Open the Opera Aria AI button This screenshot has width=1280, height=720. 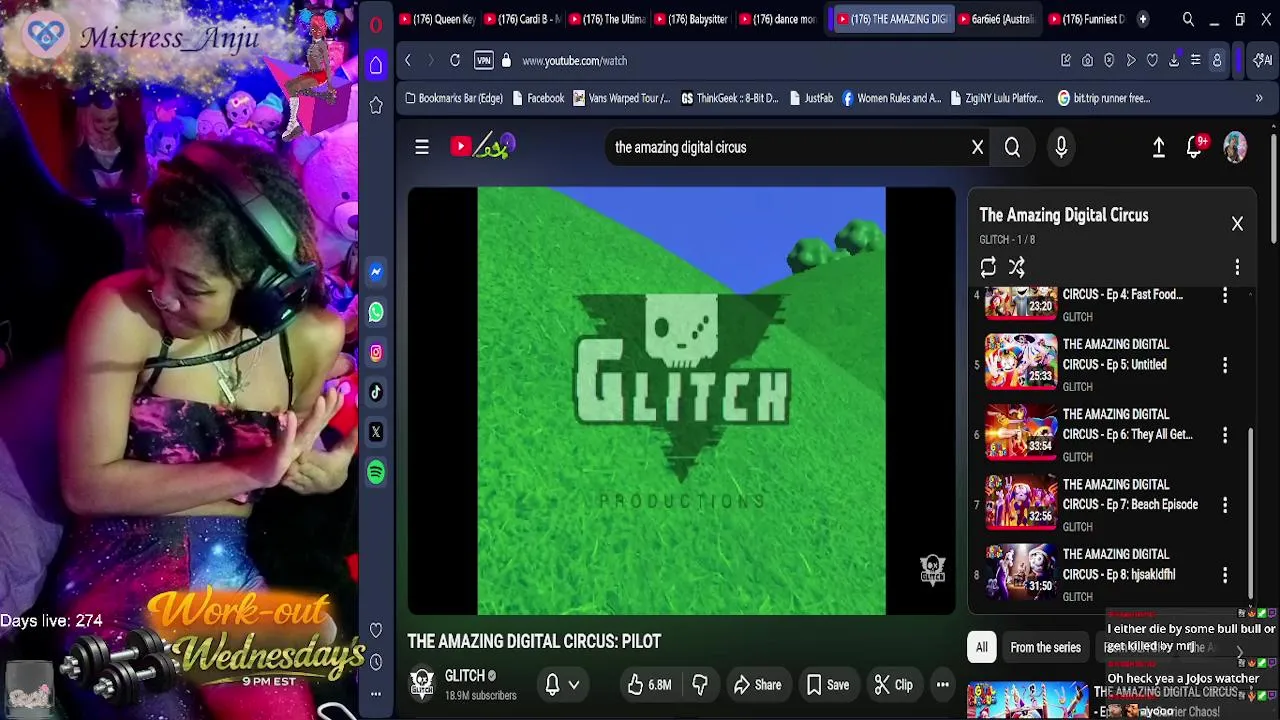coord(1263,61)
